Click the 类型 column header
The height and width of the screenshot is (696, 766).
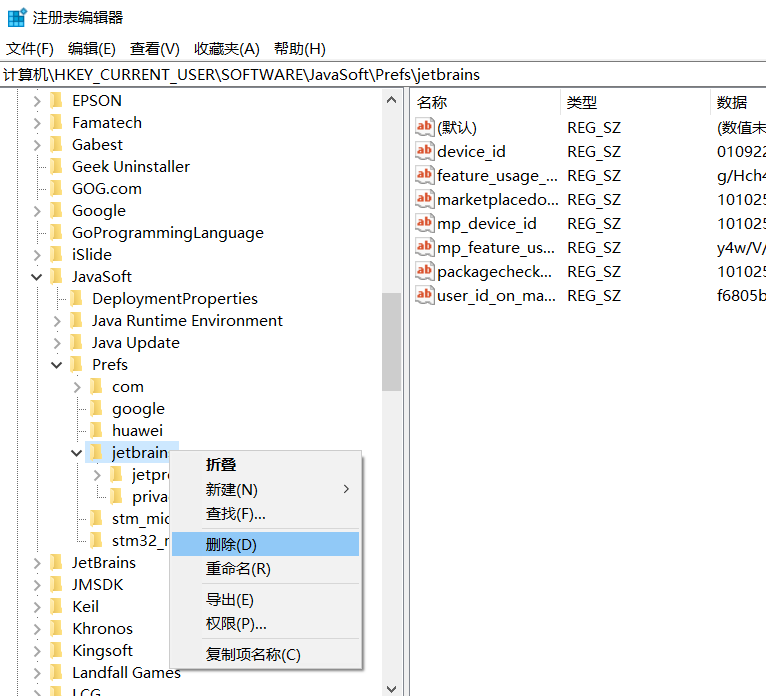pos(581,102)
